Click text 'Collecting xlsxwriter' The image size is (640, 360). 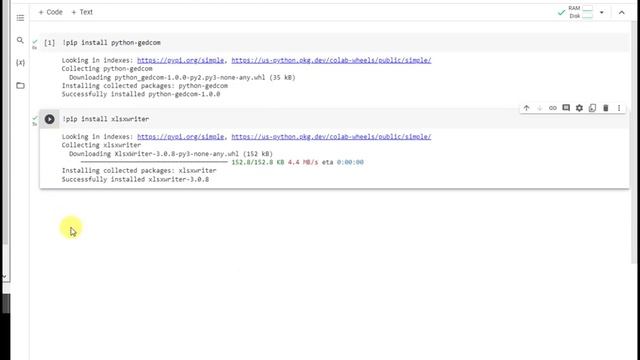pos(101,145)
